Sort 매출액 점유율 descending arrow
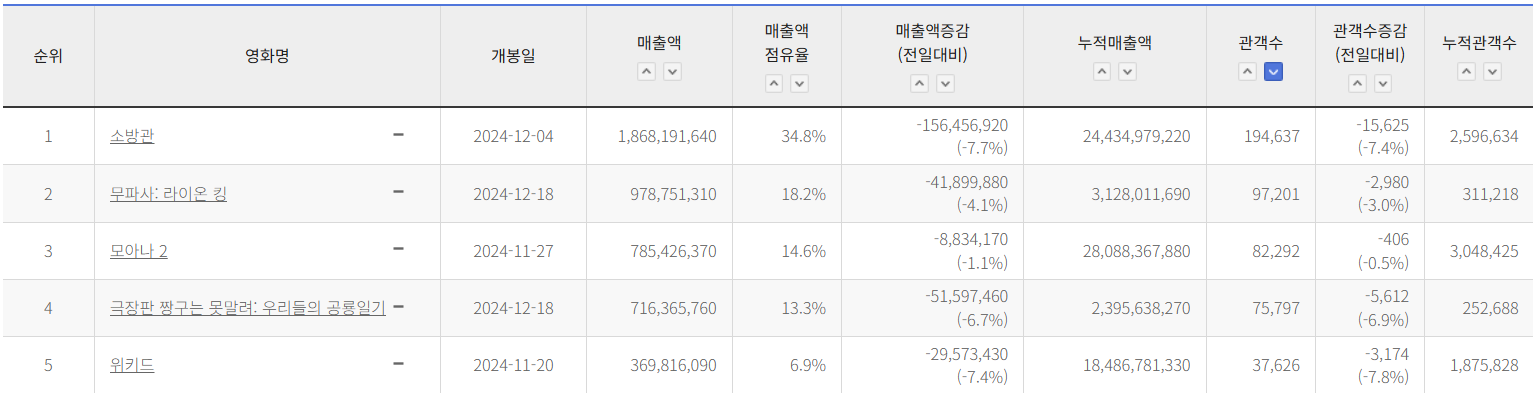 click(x=800, y=84)
